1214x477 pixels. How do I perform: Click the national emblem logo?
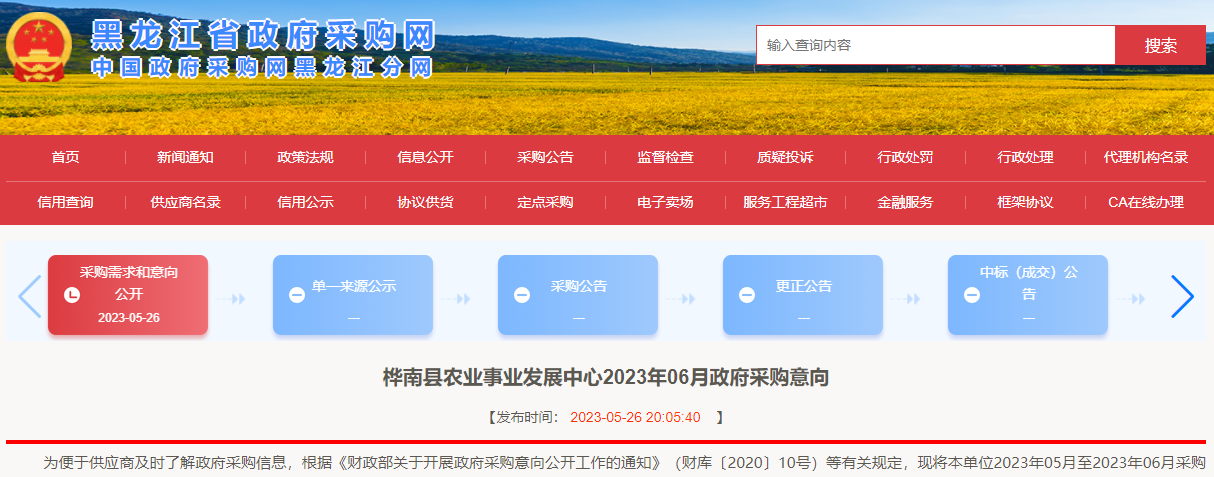(x=38, y=47)
